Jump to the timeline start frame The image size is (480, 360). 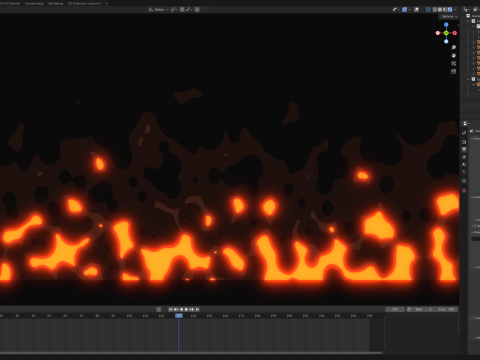(x=171, y=309)
